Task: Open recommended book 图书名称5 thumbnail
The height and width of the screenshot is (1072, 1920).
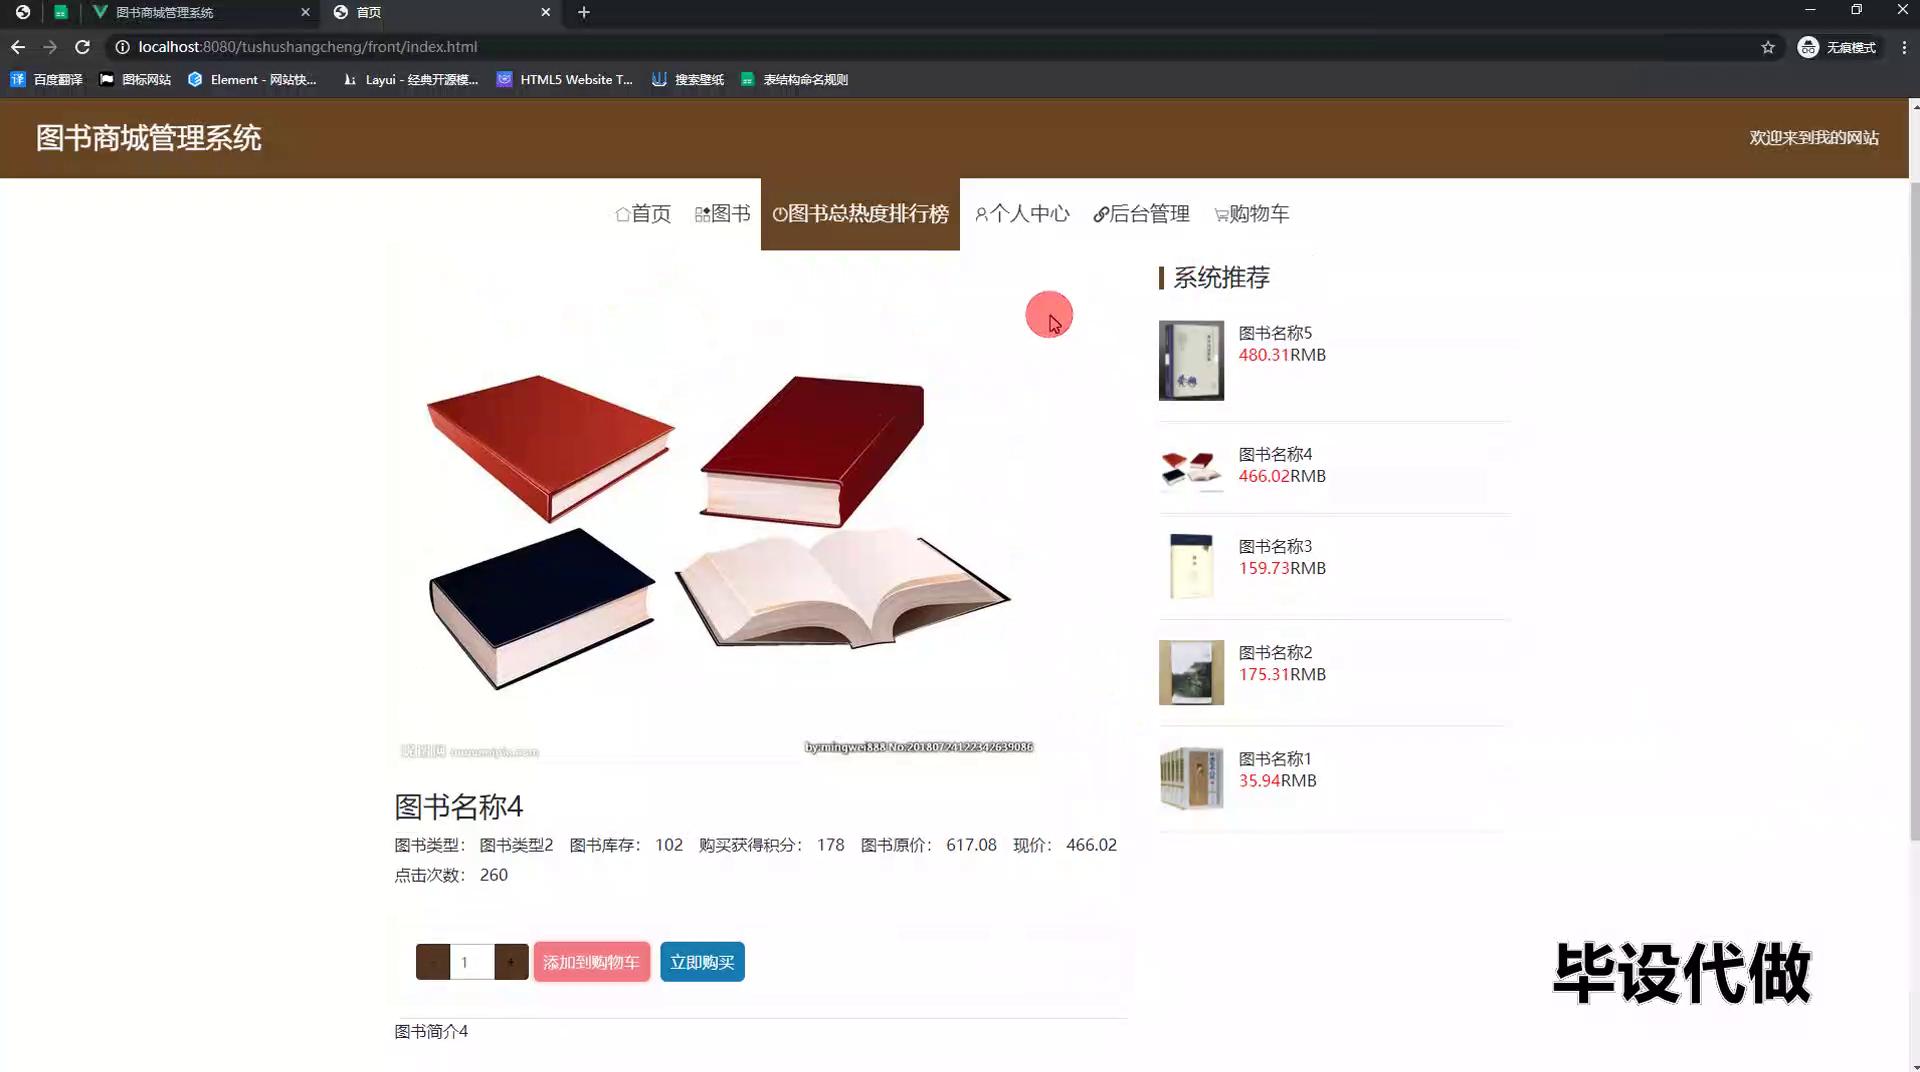Action: click(x=1191, y=360)
